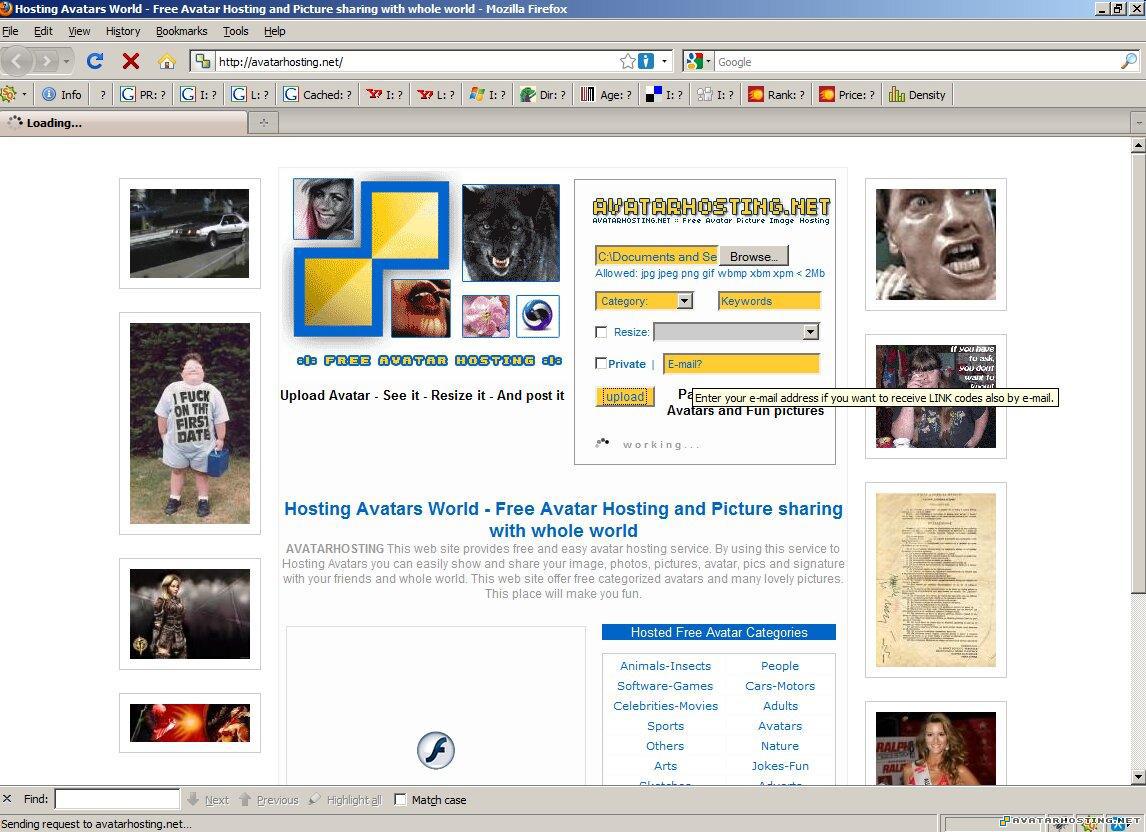The width and height of the screenshot is (1146, 832).
Task: Click the bookmark star in address bar
Action: coord(627,61)
